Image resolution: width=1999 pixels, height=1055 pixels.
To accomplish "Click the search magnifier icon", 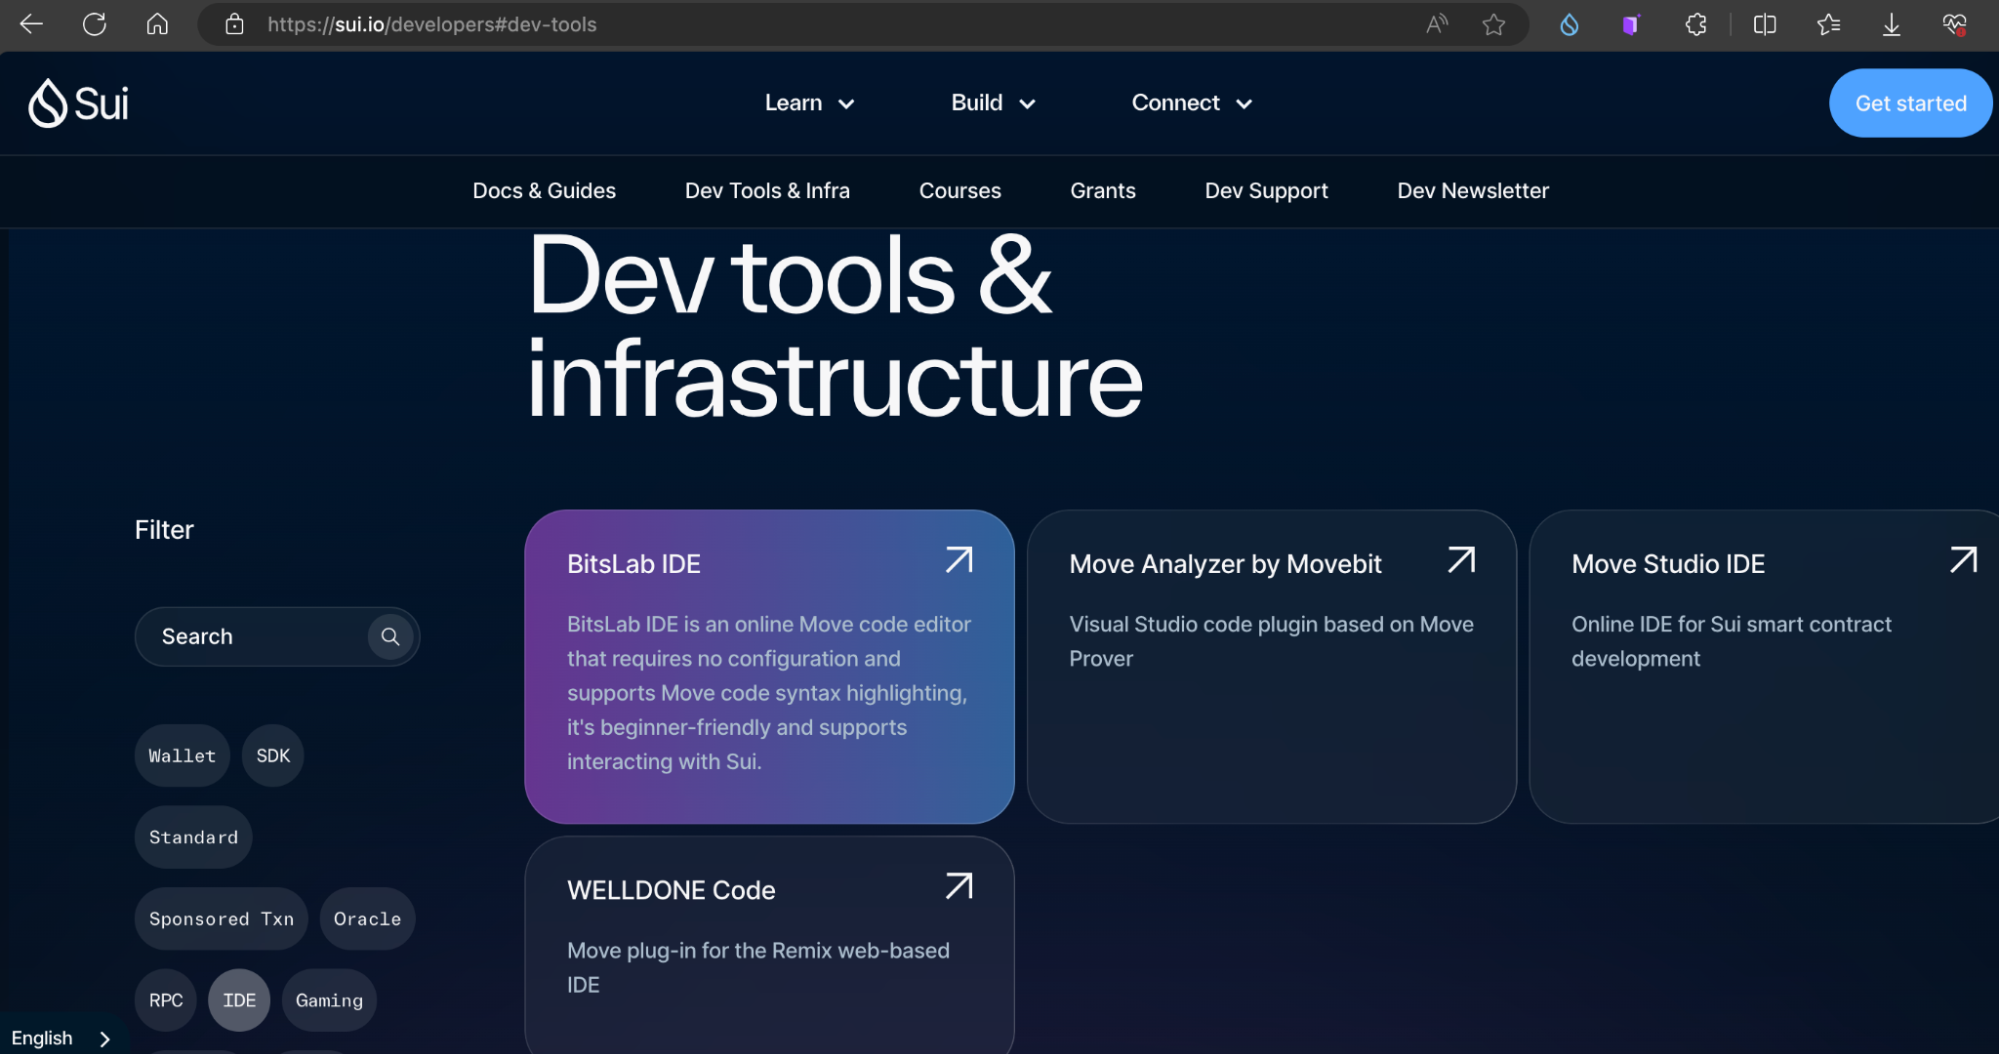I will 390,636.
